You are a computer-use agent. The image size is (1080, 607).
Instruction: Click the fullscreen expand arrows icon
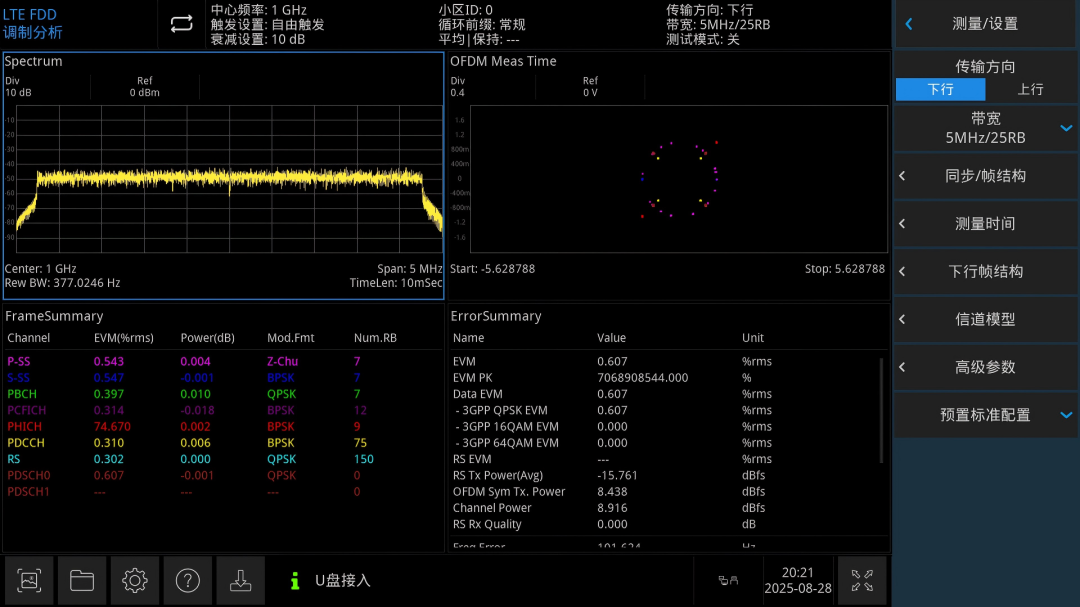click(862, 581)
